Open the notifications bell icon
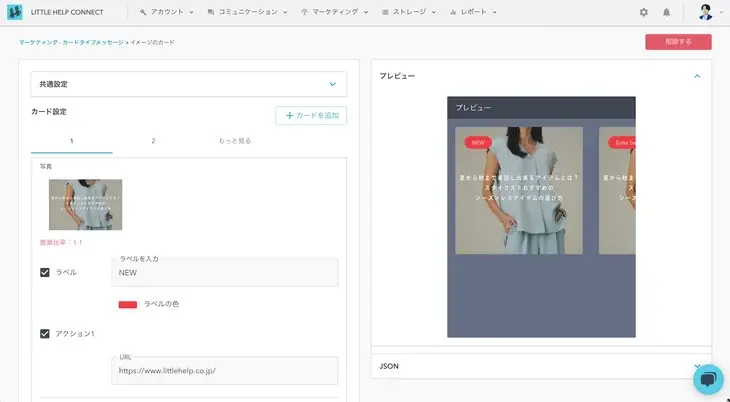This screenshot has width=730, height=402. tap(667, 12)
